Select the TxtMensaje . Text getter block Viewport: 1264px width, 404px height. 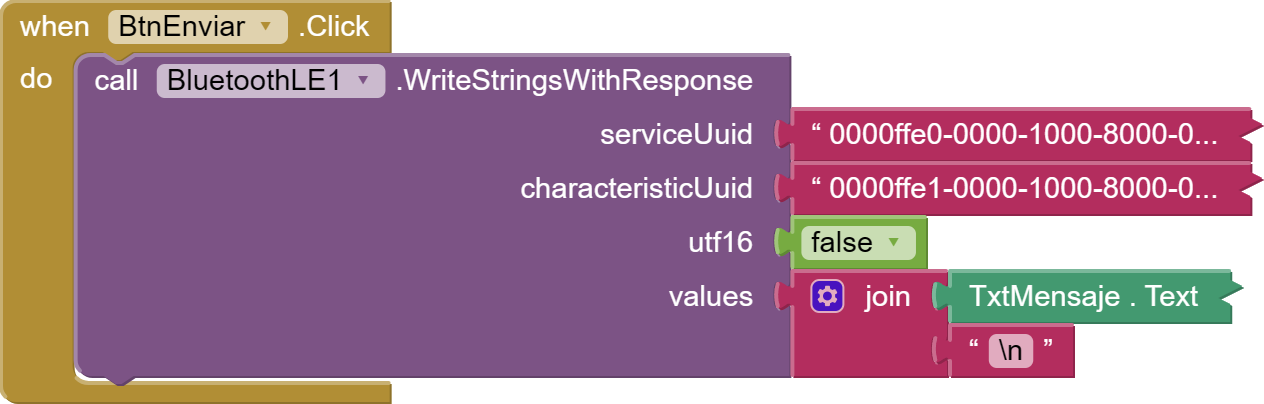coord(1083,296)
